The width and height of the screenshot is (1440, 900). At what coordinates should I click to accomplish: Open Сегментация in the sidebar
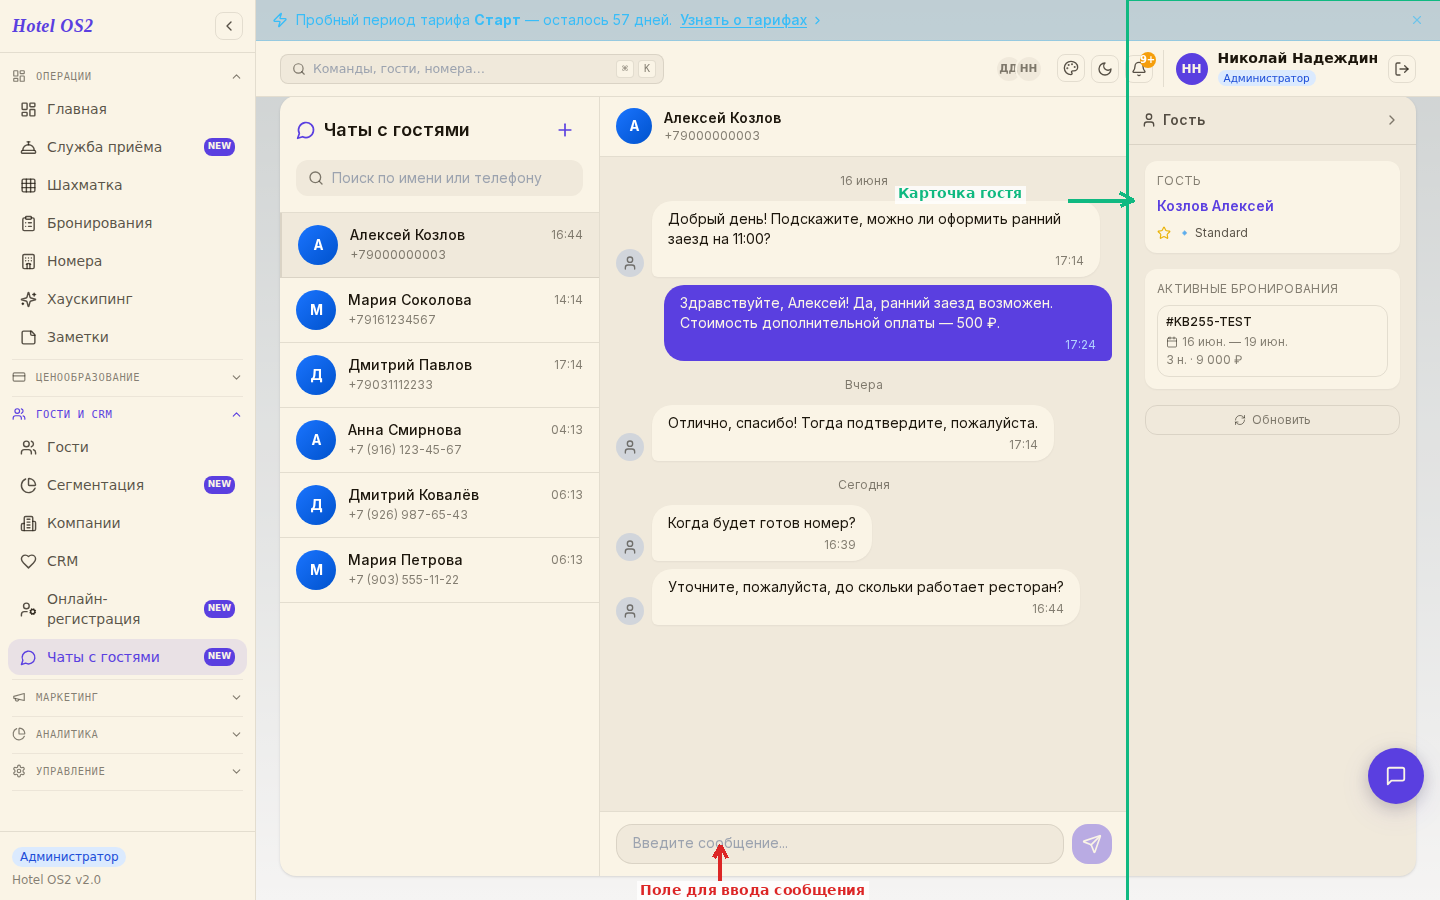[x=127, y=485]
